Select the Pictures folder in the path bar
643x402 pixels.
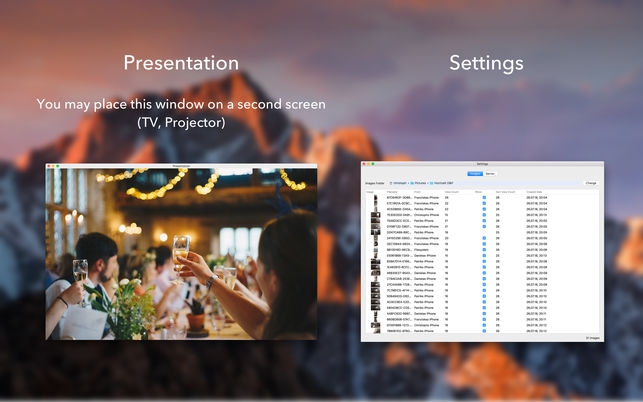coord(418,183)
